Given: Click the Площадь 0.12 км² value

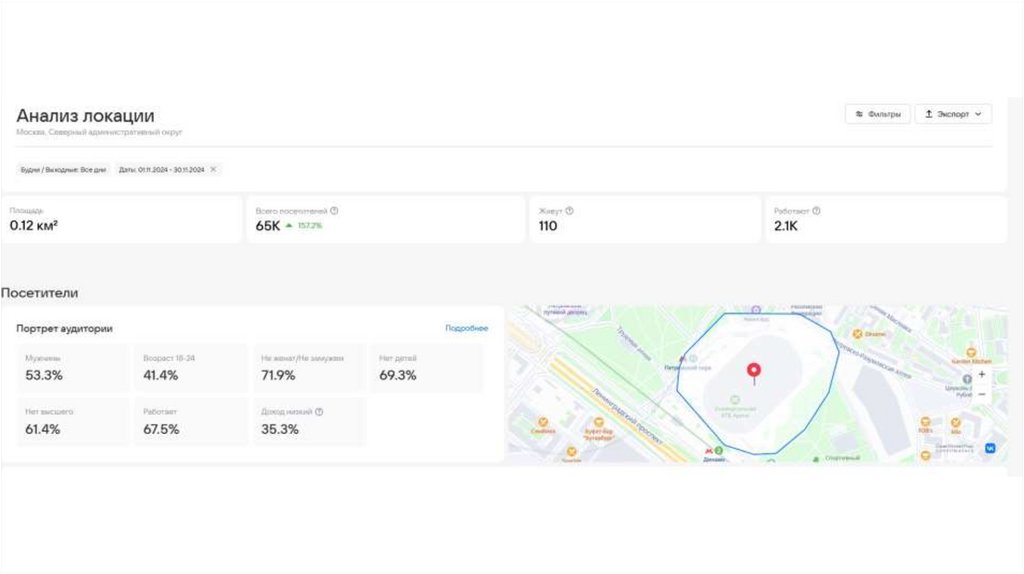Looking at the screenshot, I should pyautogui.click(x=34, y=226).
